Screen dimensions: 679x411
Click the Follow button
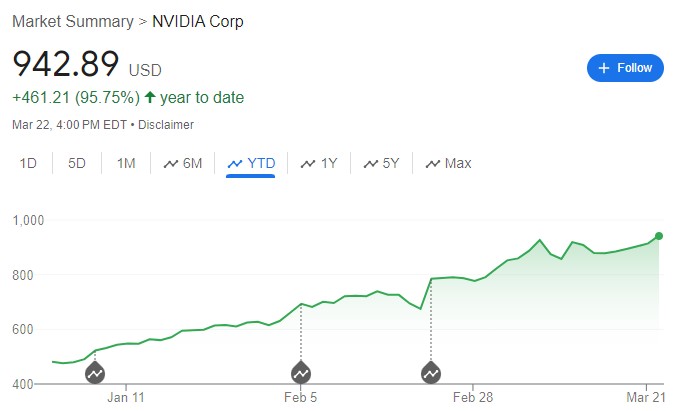pos(624,68)
